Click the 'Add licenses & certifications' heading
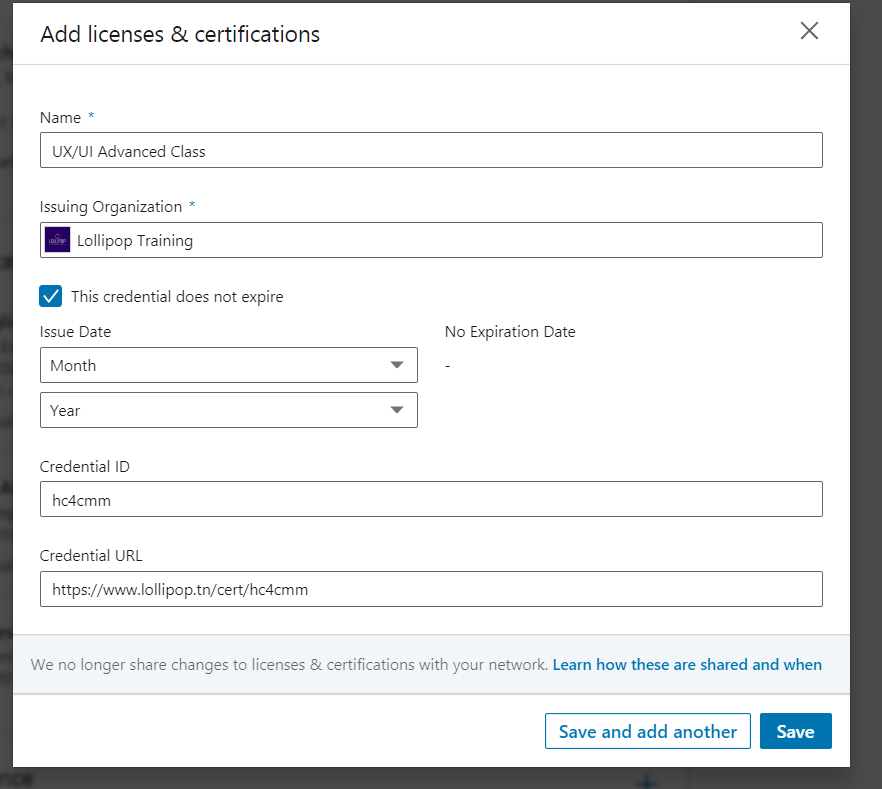 tap(180, 34)
